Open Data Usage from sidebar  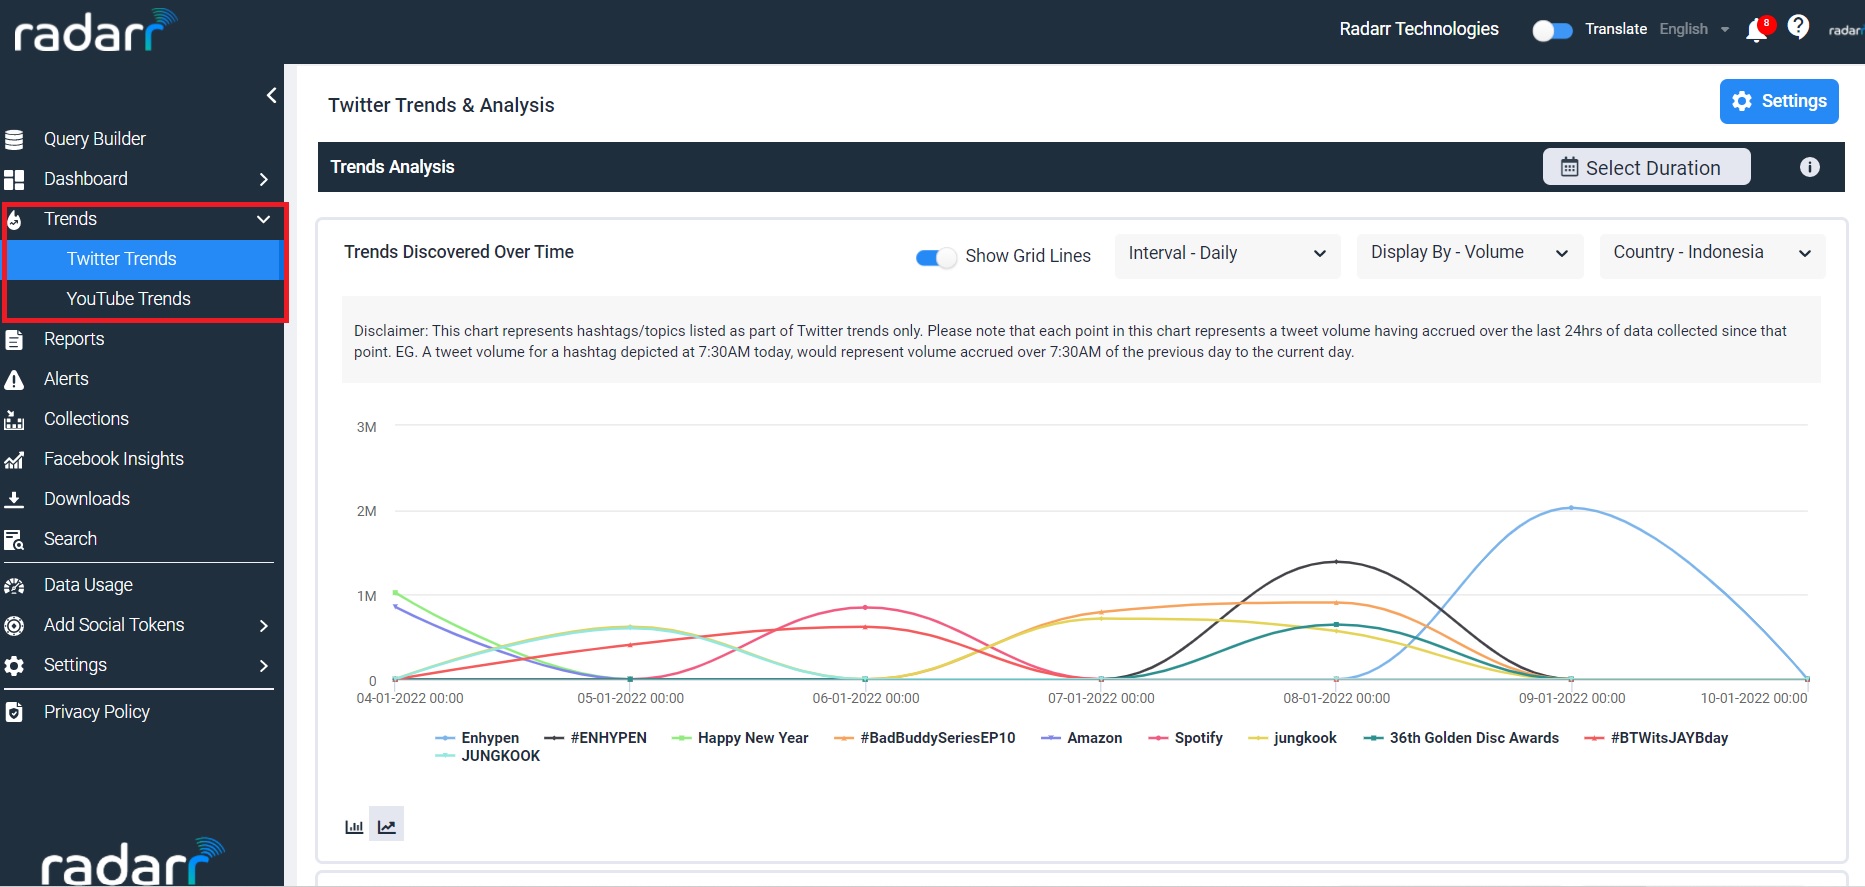(x=88, y=585)
